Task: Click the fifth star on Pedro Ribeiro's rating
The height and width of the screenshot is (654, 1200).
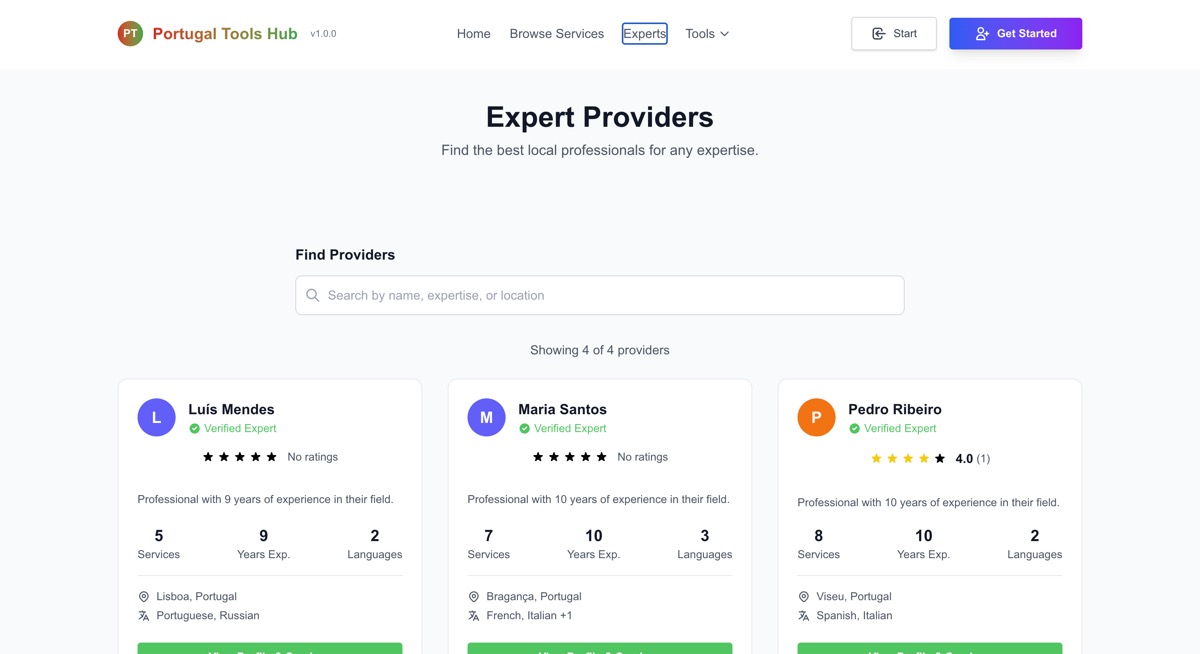Action: point(940,459)
